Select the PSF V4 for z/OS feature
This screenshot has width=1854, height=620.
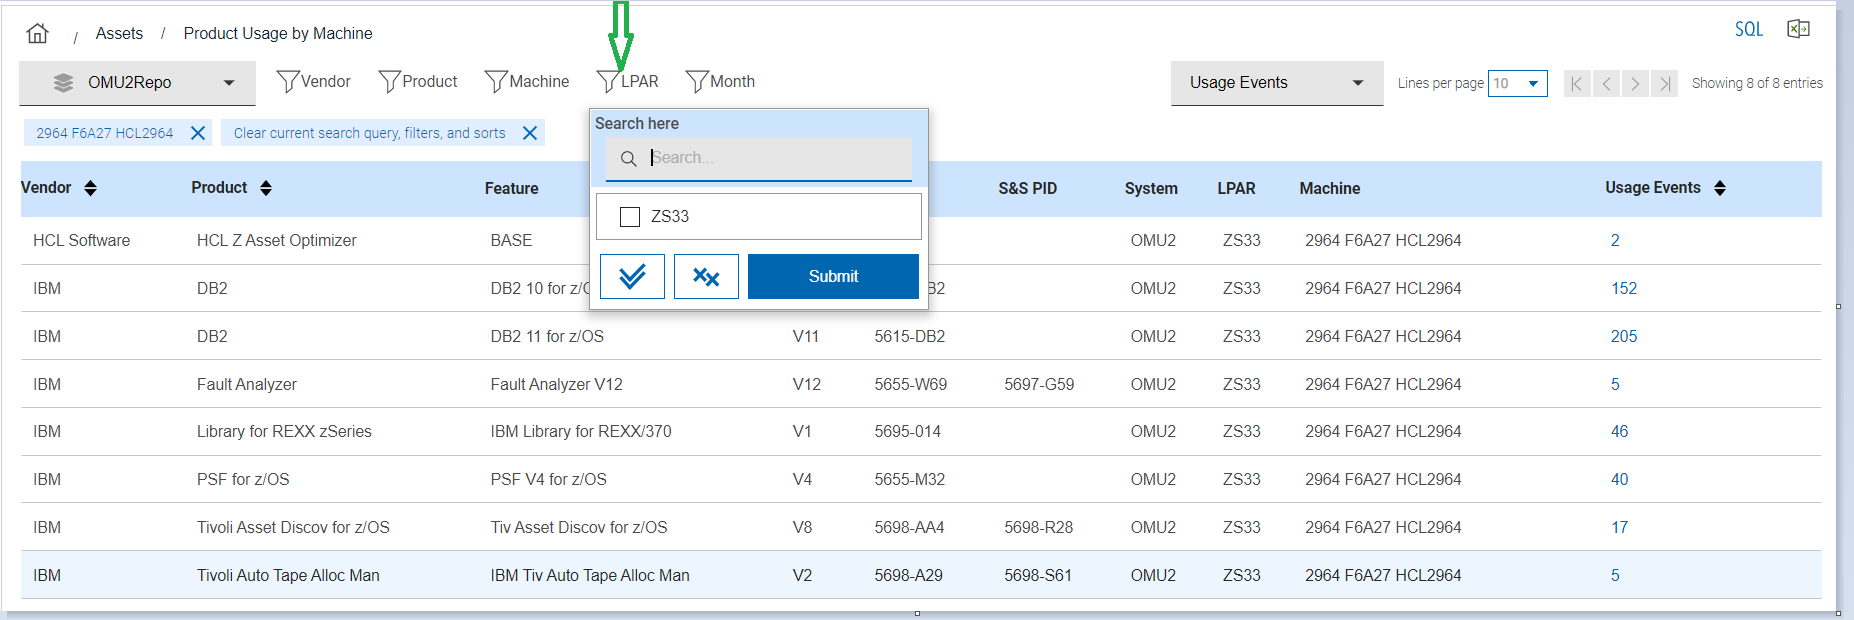[x=548, y=479]
